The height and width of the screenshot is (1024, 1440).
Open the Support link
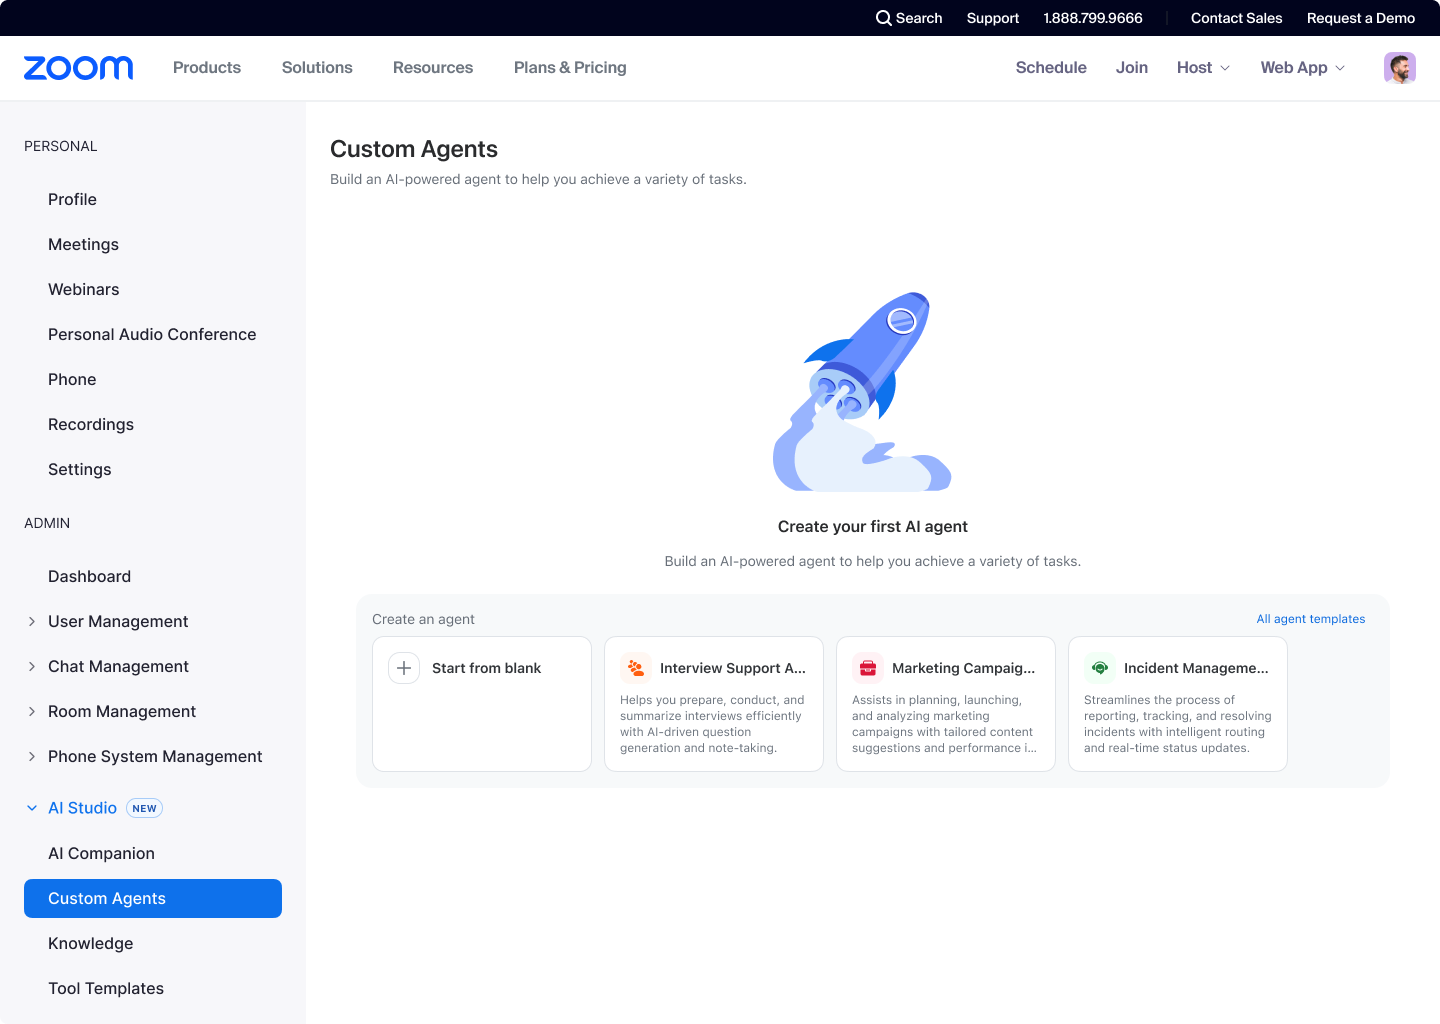(993, 18)
